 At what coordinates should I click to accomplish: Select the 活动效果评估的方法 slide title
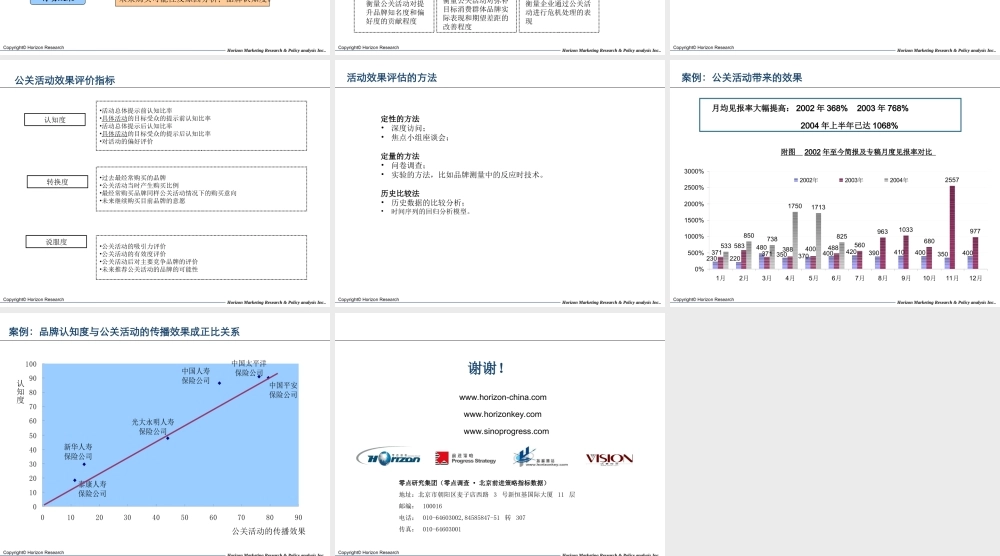[392, 78]
